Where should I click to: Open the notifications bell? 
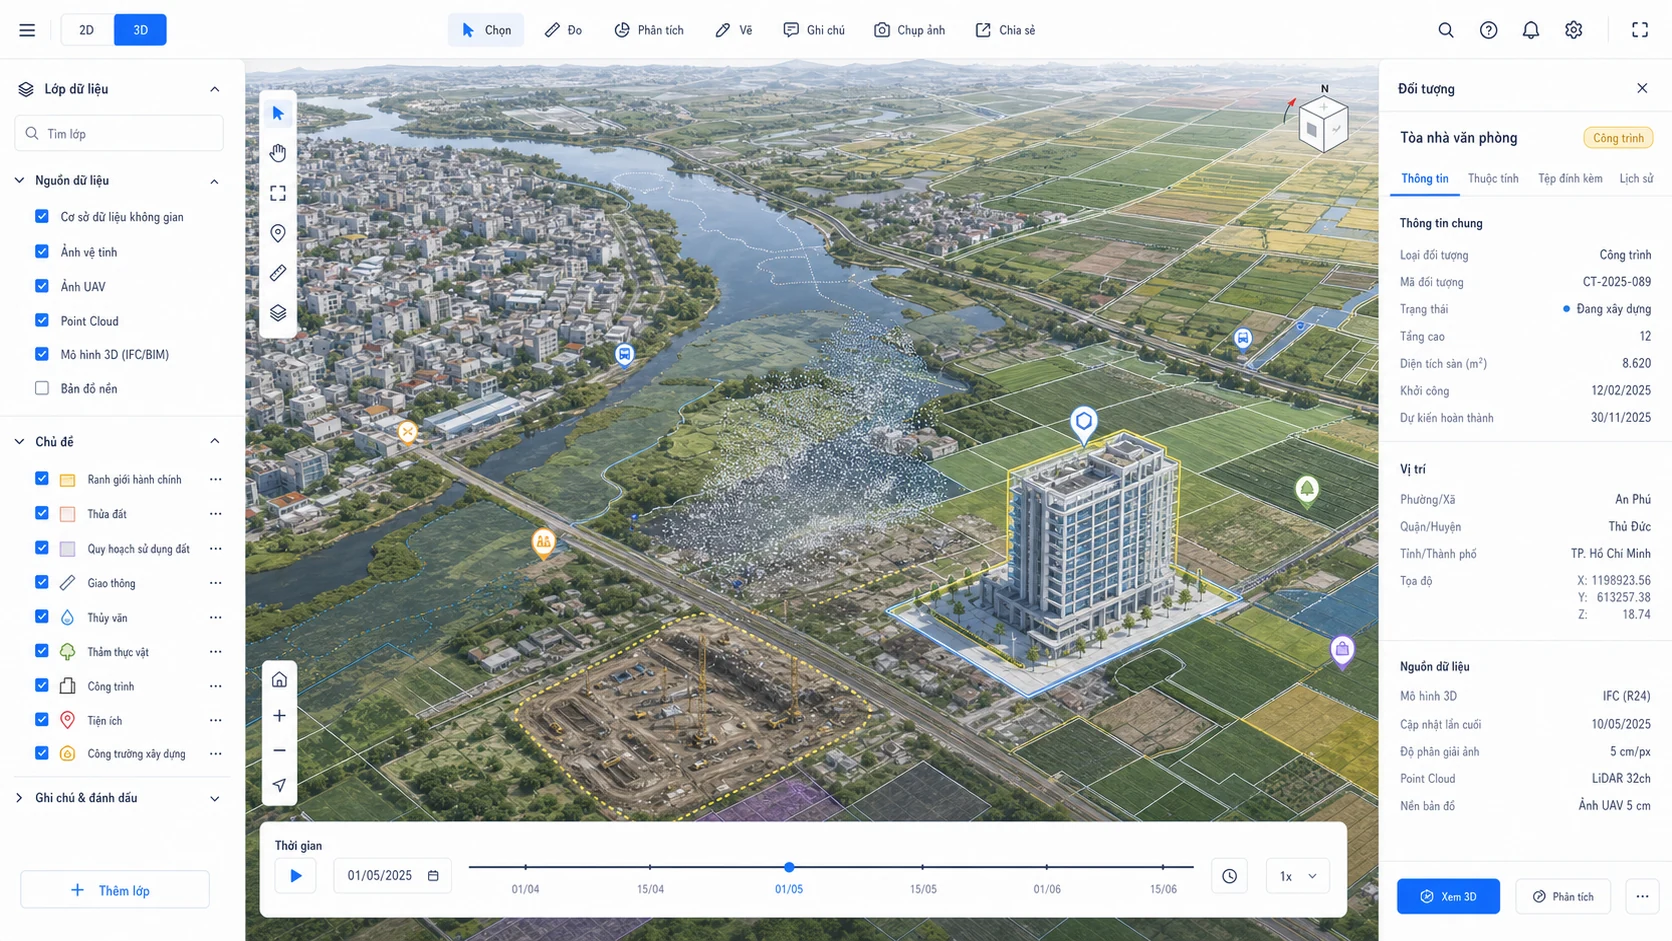[1531, 30]
